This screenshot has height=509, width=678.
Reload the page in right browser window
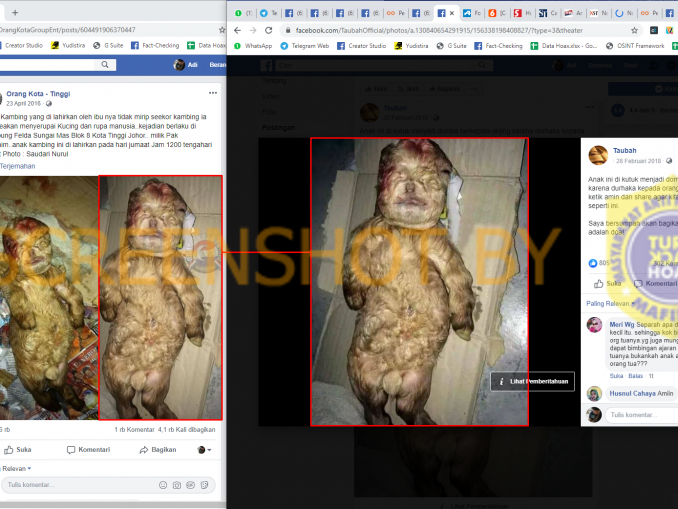pos(269,30)
